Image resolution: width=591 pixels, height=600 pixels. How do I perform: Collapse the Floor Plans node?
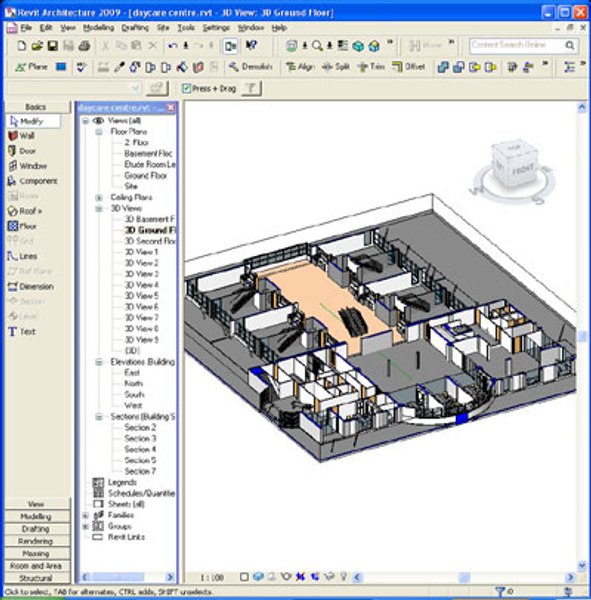99,132
